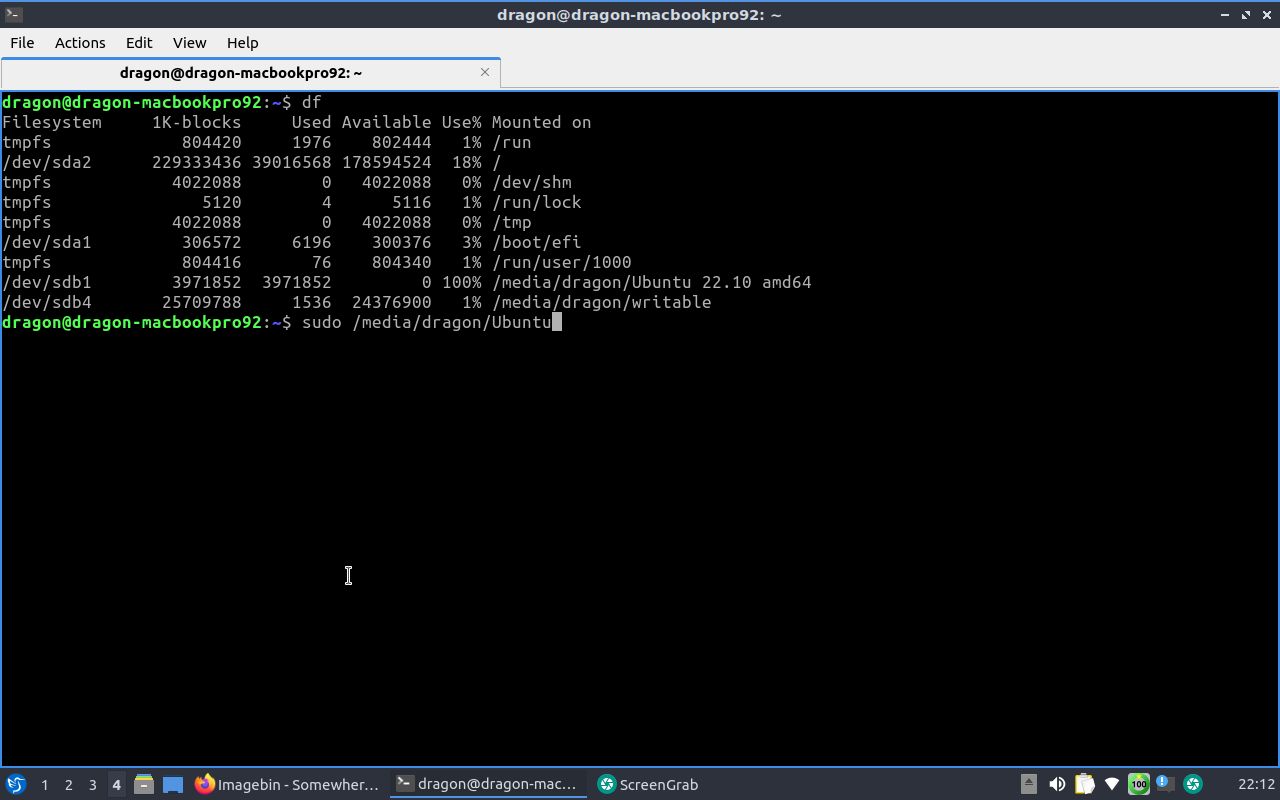Image resolution: width=1280 pixels, height=800 pixels.
Task: Open the volume control tray icon
Action: pos(1056,784)
